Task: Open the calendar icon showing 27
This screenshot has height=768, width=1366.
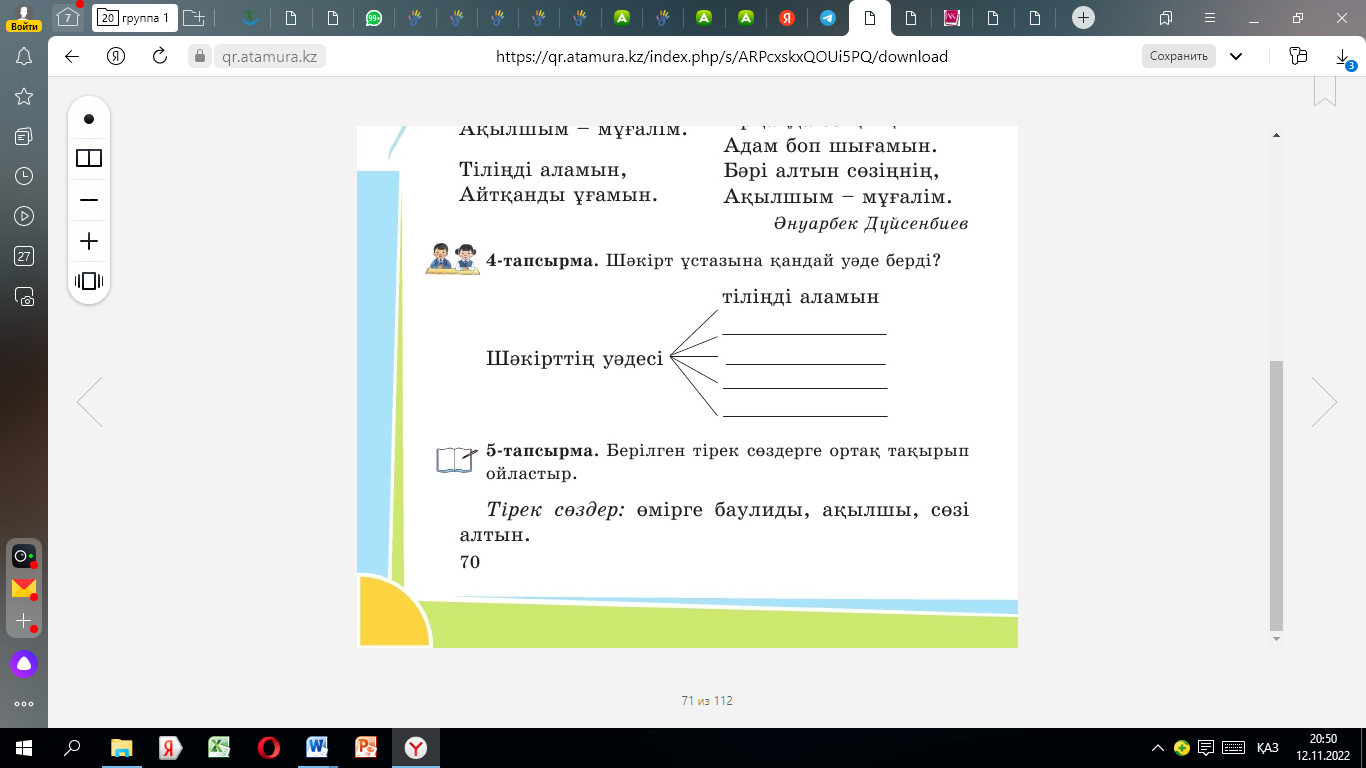Action: (24, 256)
